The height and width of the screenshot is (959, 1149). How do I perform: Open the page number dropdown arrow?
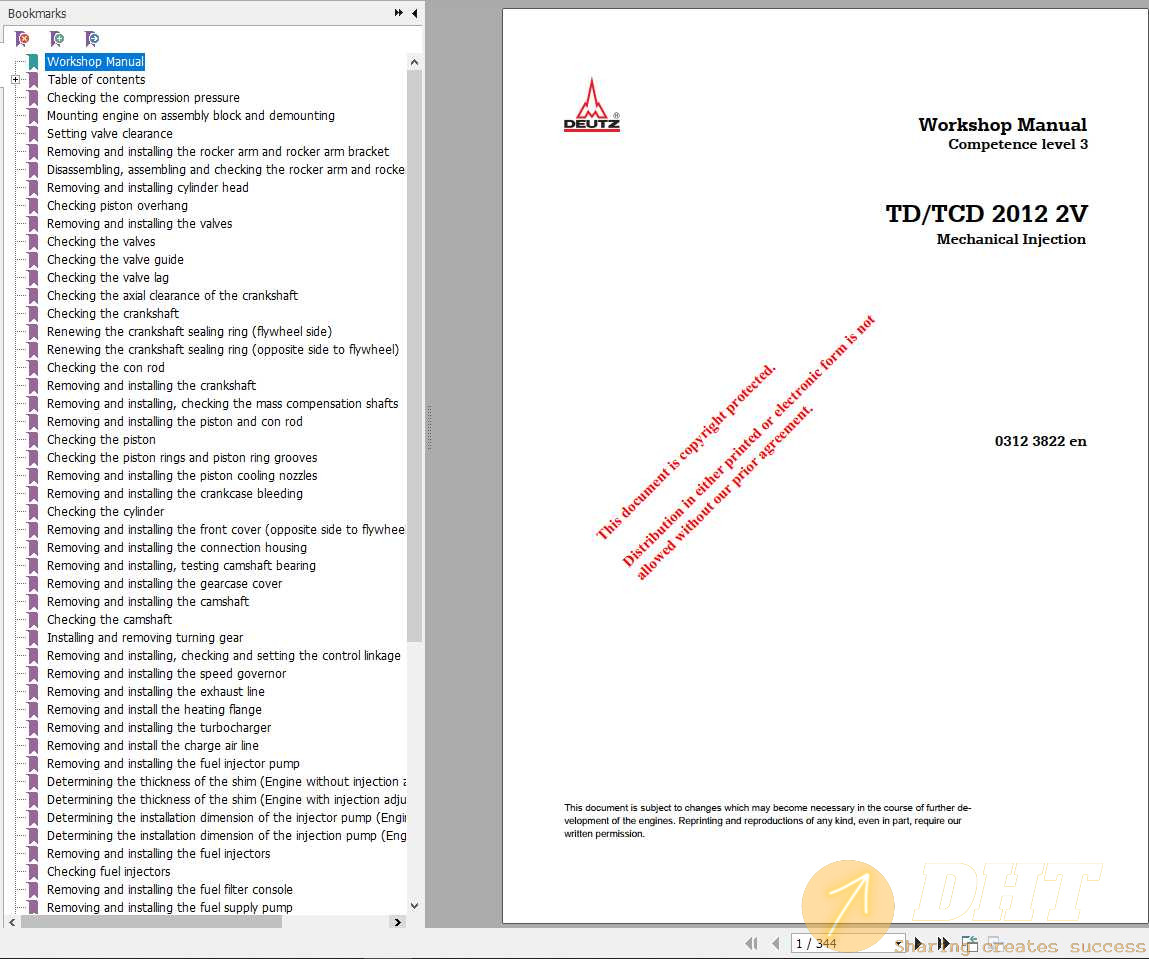[x=899, y=944]
